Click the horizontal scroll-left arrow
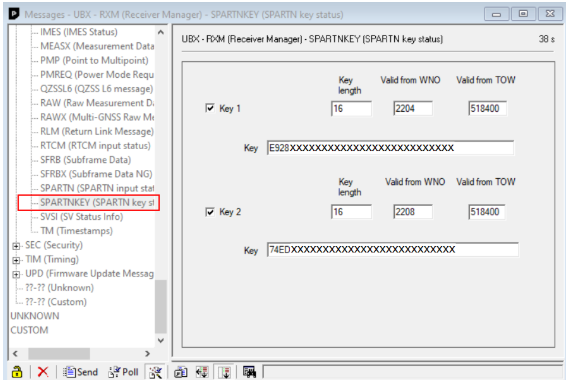The height and width of the screenshot is (385, 567). click(x=15, y=353)
